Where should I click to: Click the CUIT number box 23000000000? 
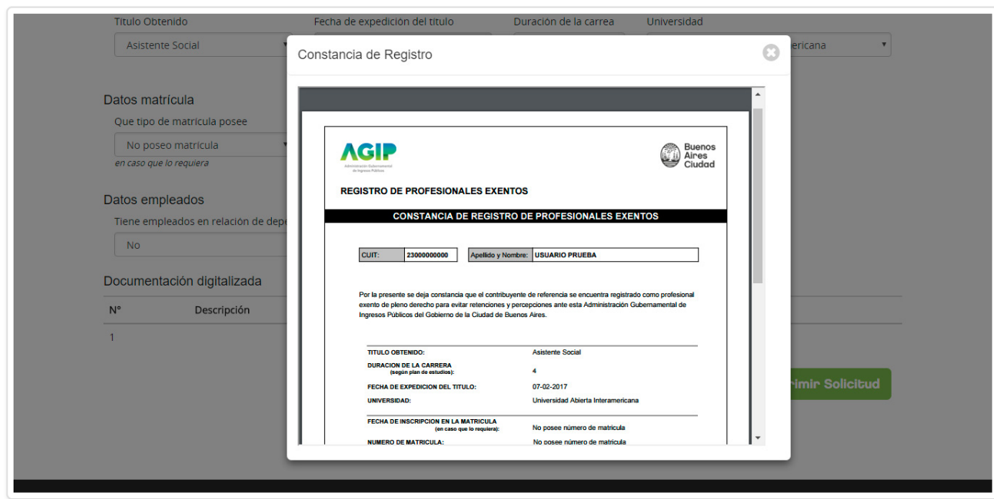pos(431,255)
